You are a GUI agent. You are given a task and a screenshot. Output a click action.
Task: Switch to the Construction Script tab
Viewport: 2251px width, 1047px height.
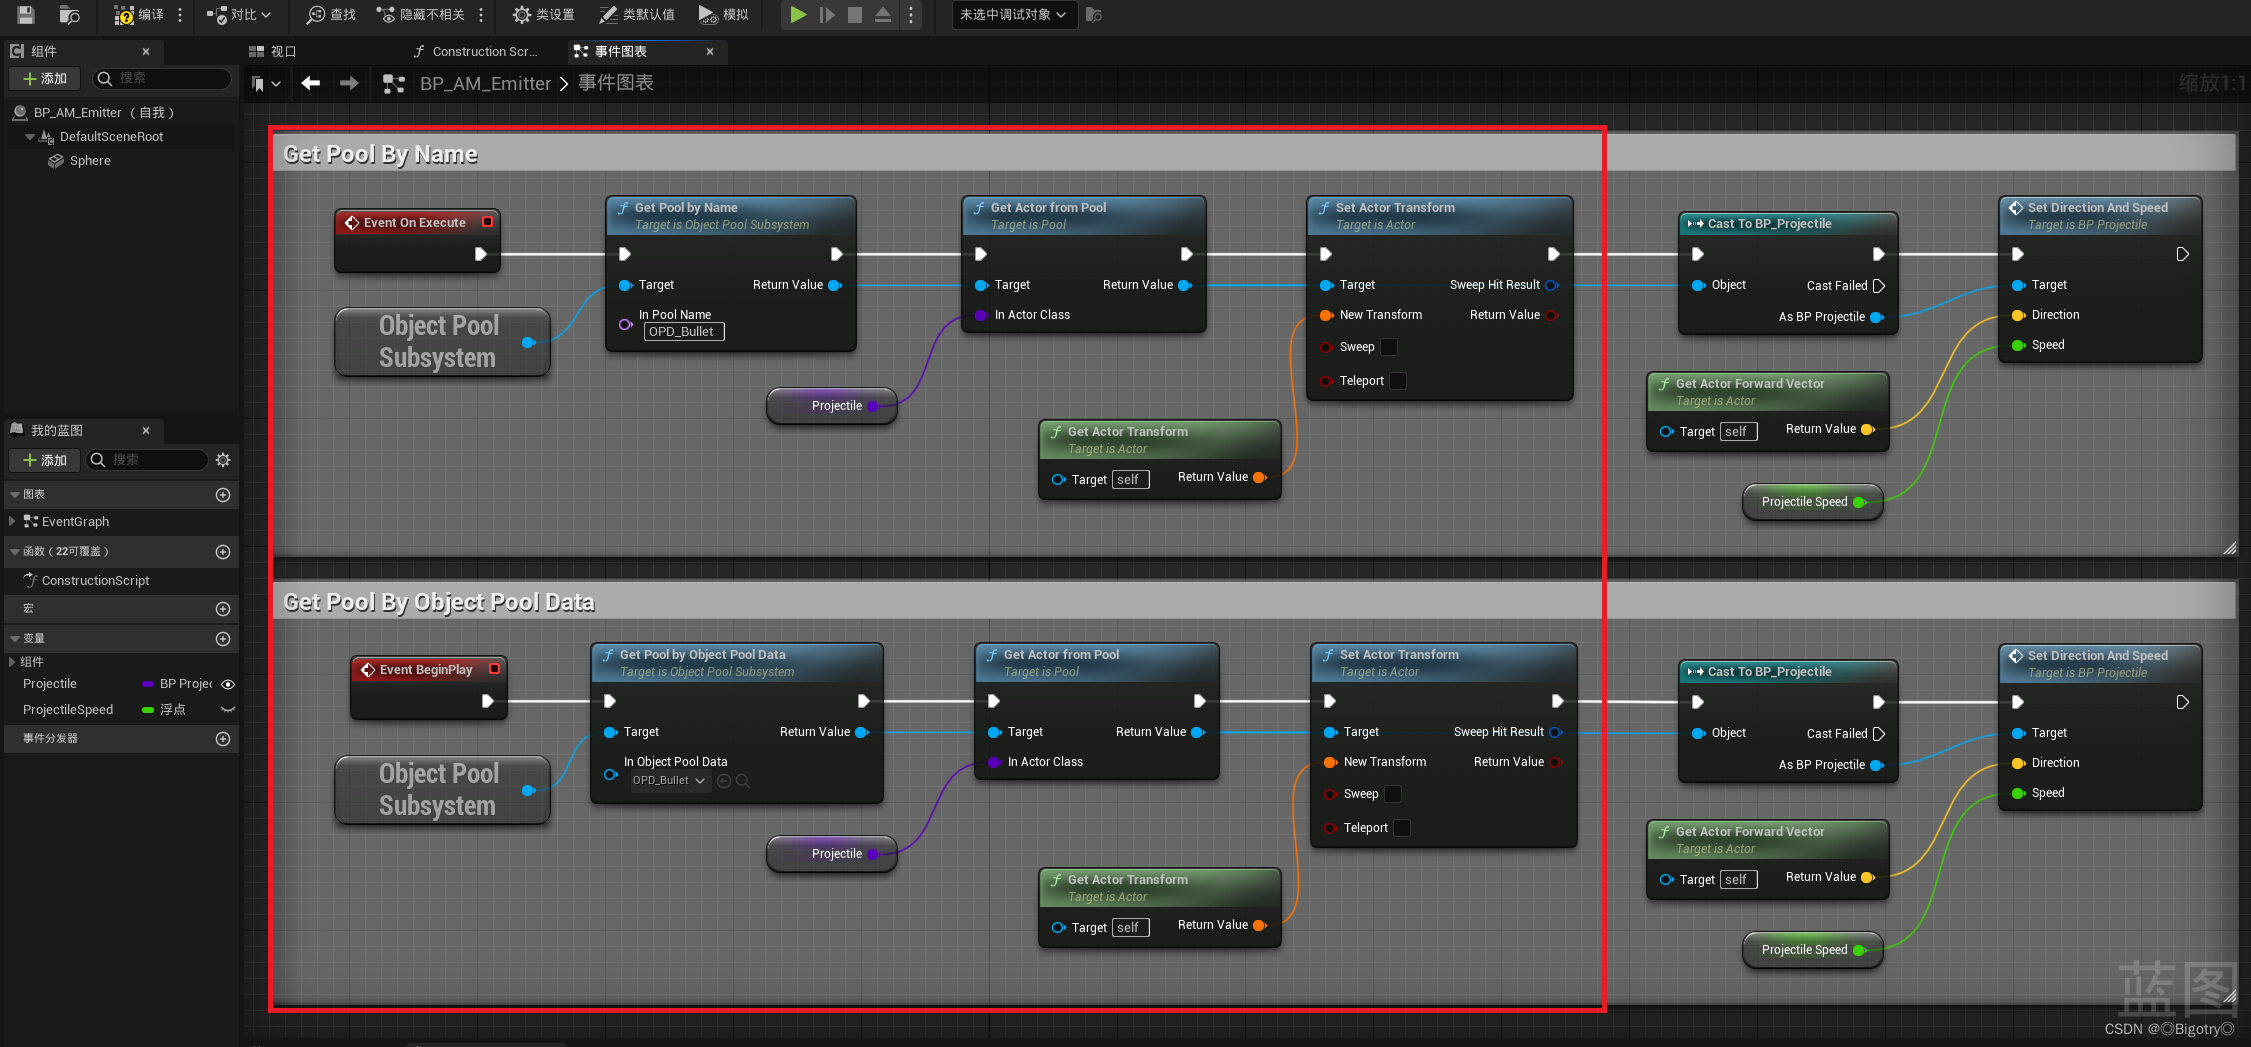point(476,51)
